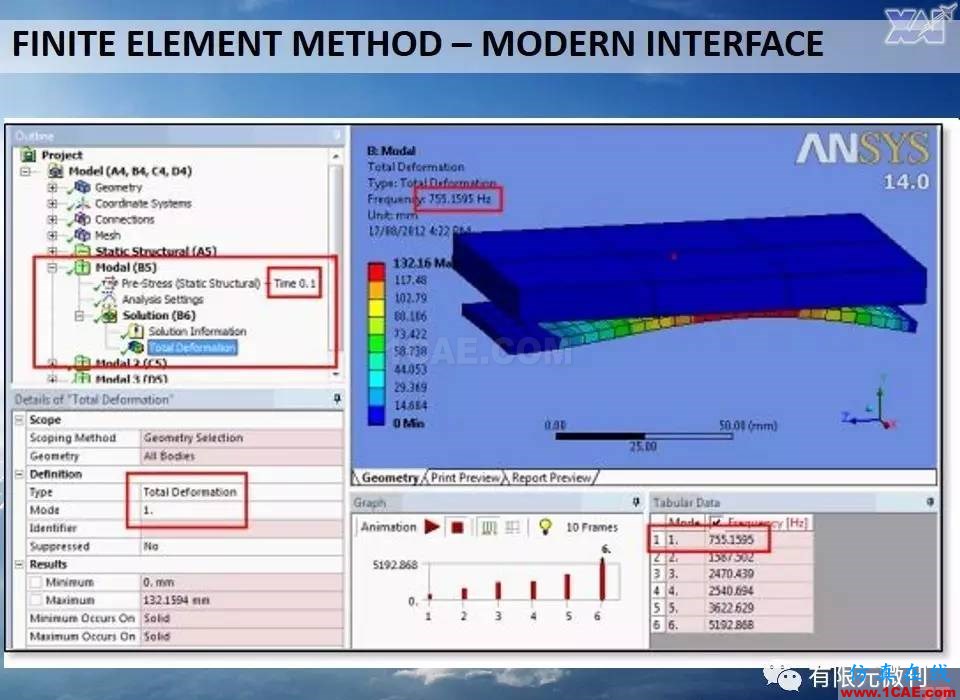
Task: Select table cell 3622.629
Action: point(759,608)
